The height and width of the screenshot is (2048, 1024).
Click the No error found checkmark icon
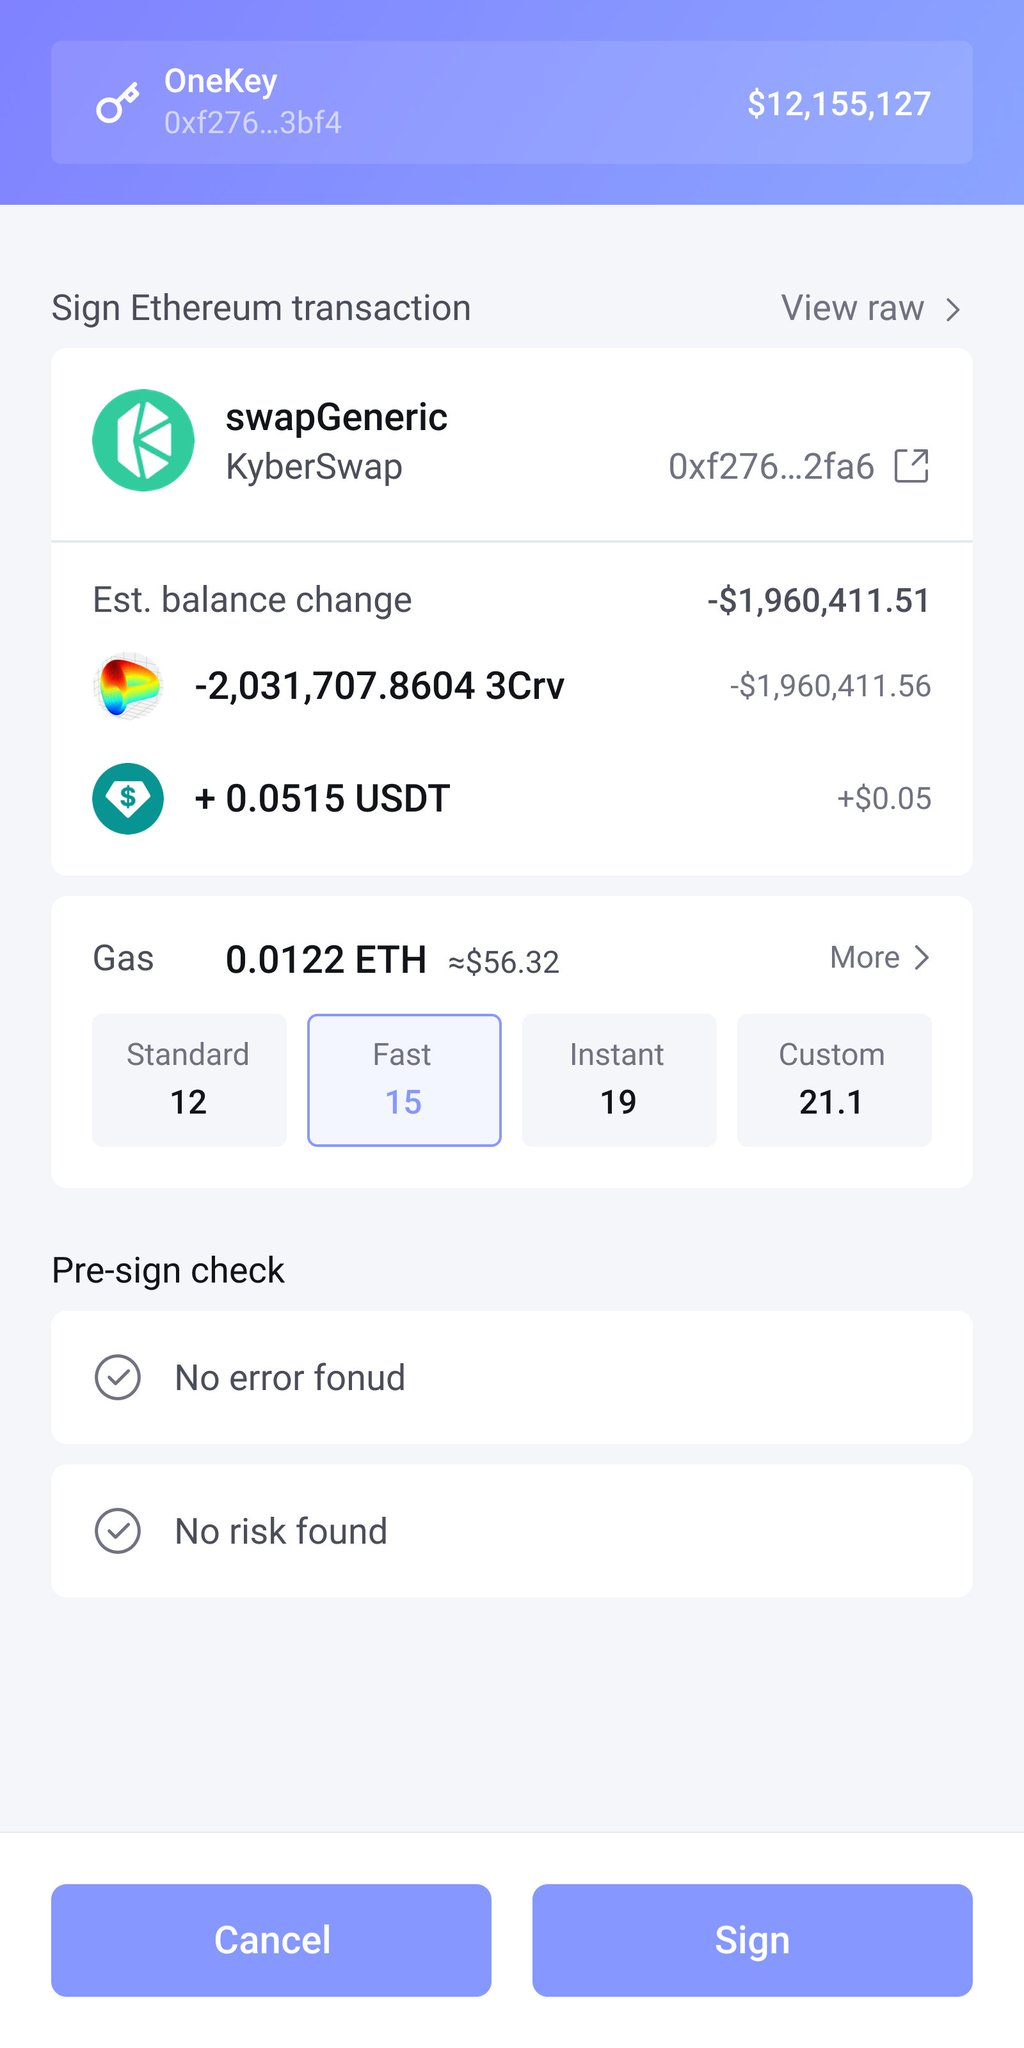(118, 1377)
